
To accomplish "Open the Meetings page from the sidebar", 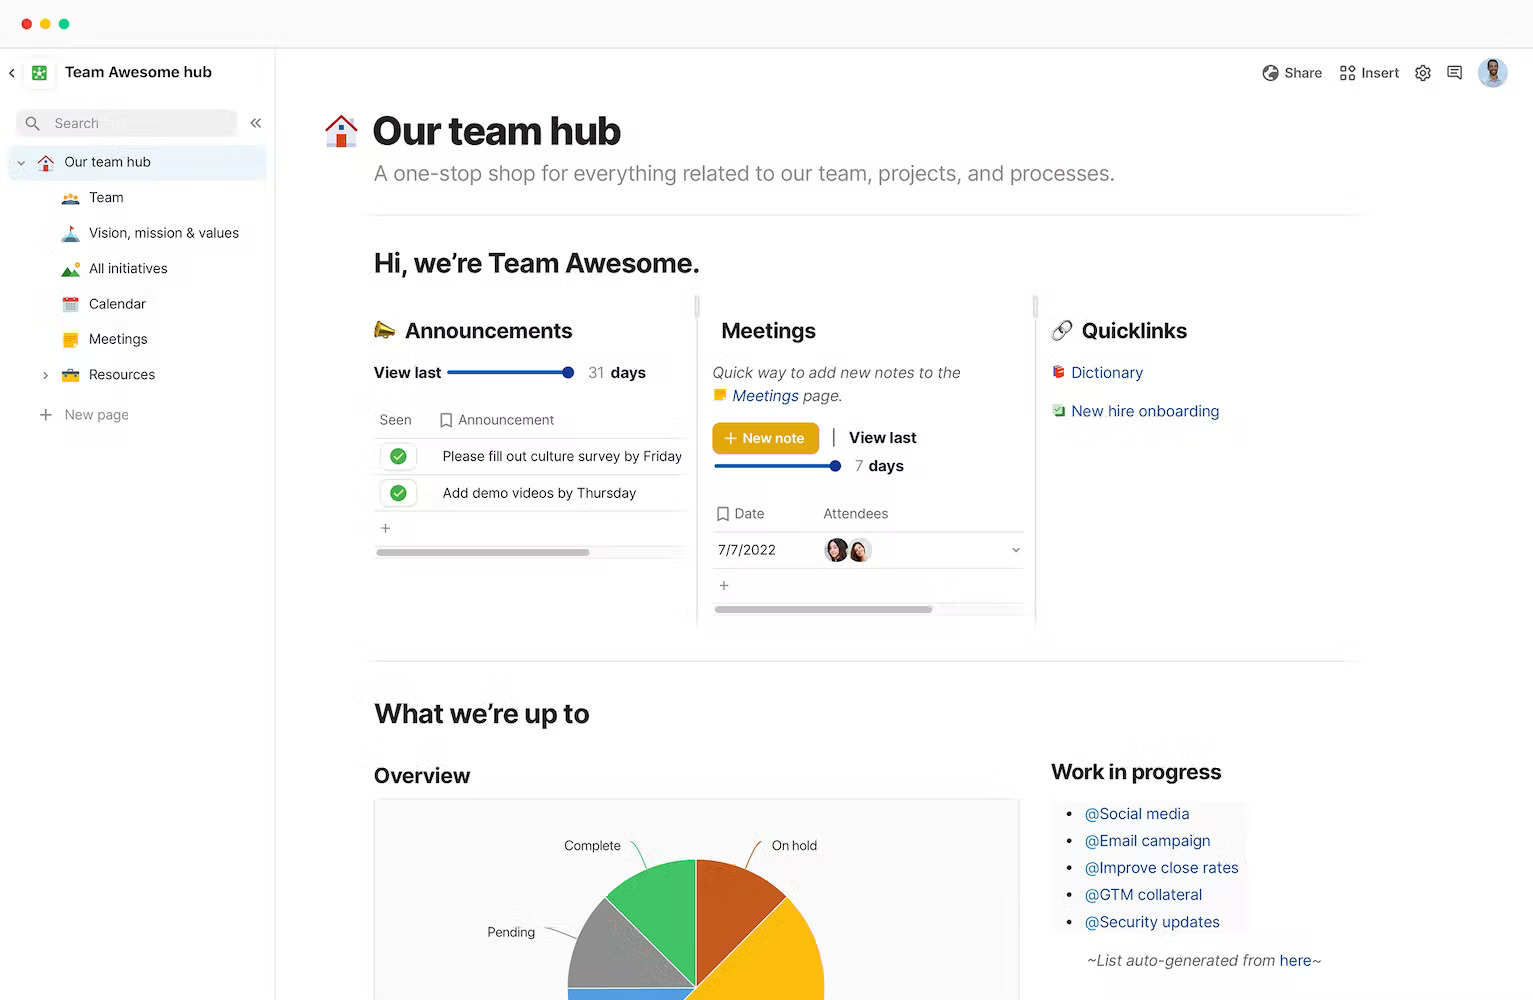I will click(x=117, y=339).
